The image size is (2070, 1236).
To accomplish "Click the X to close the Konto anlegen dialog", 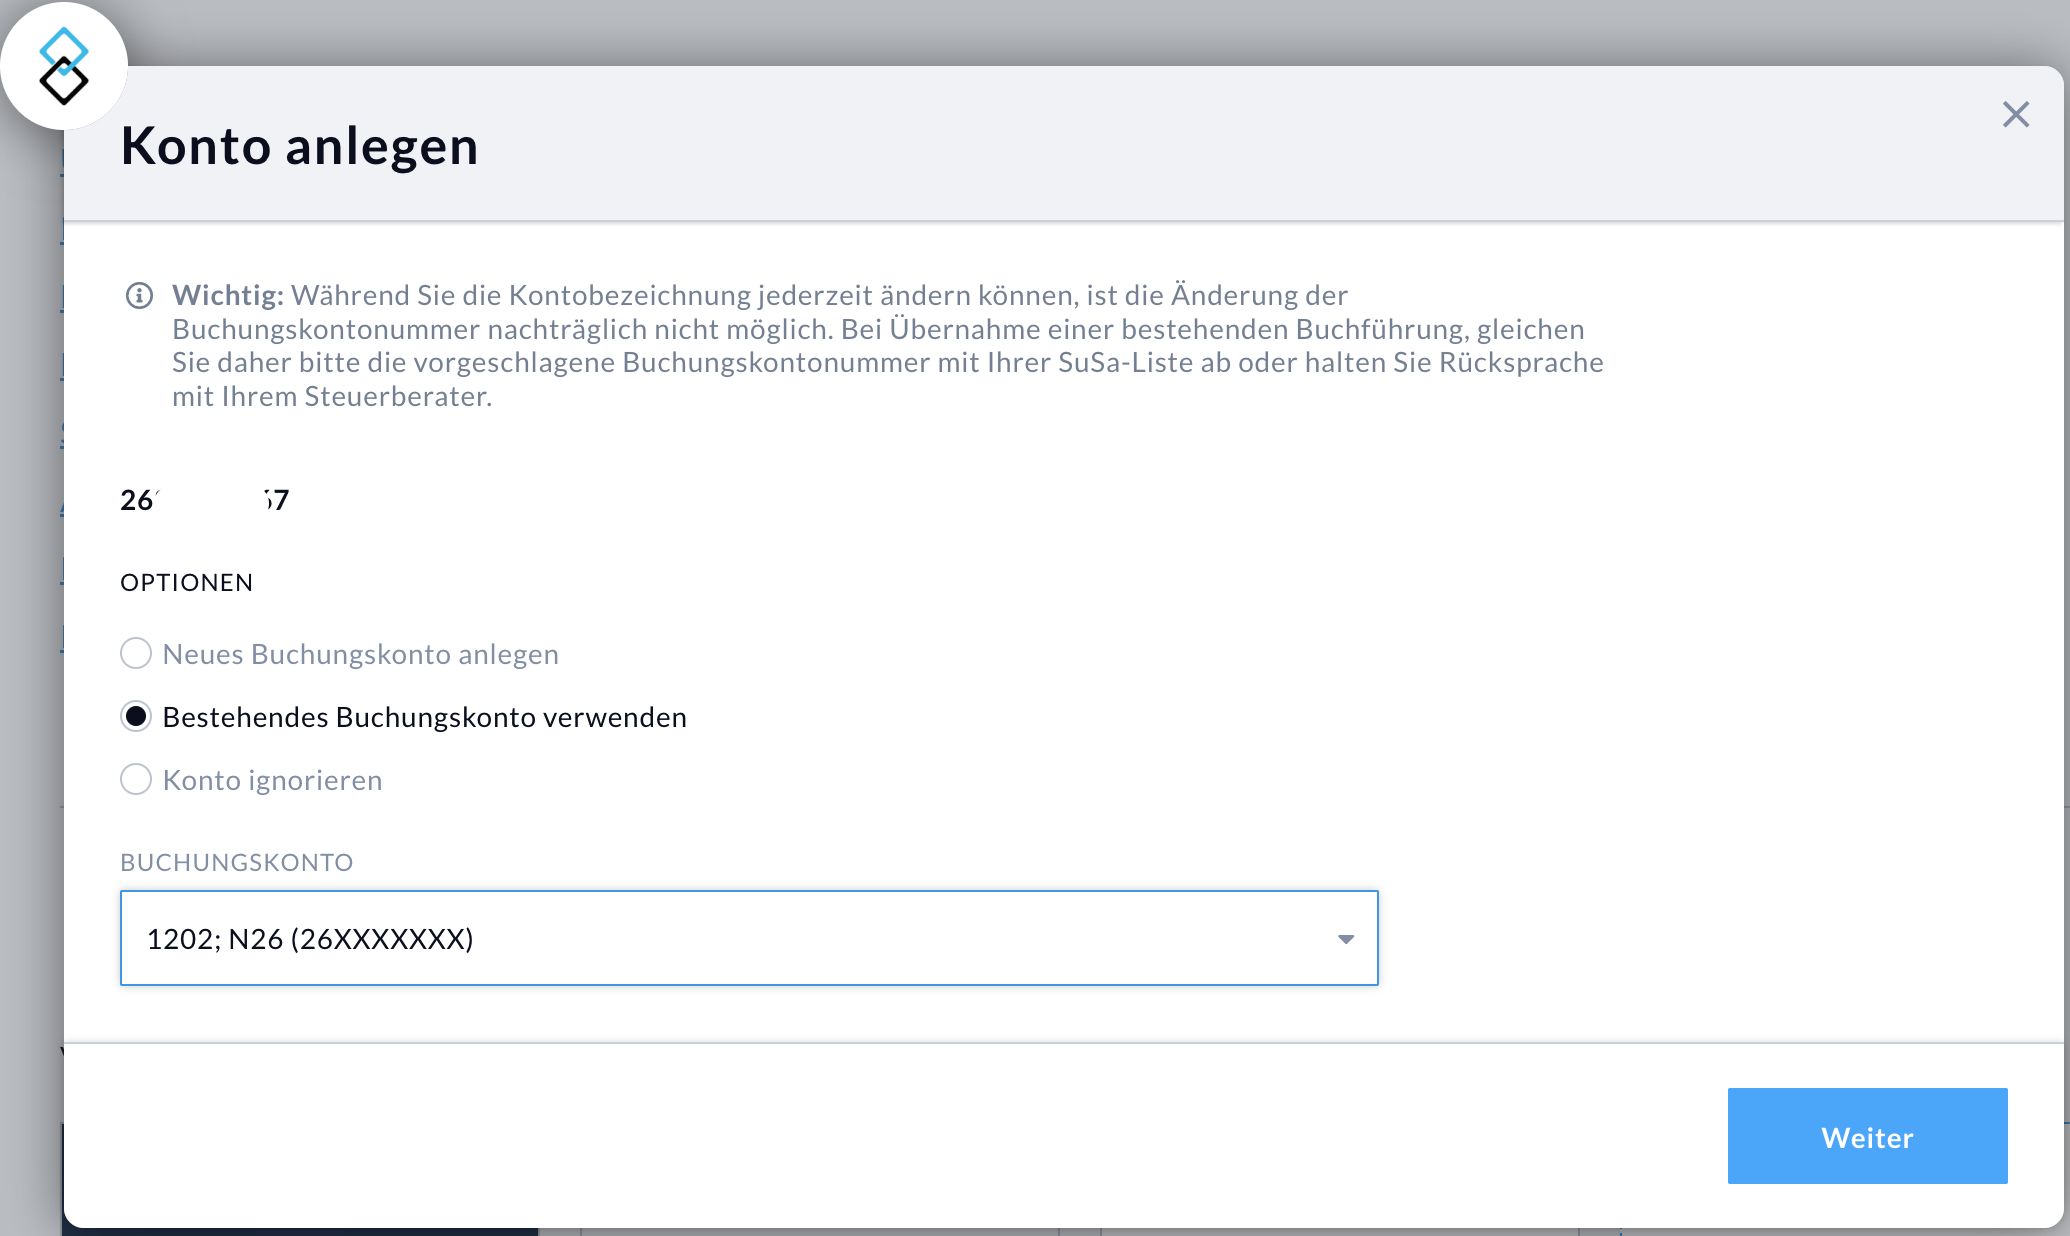I will tap(2016, 115).
